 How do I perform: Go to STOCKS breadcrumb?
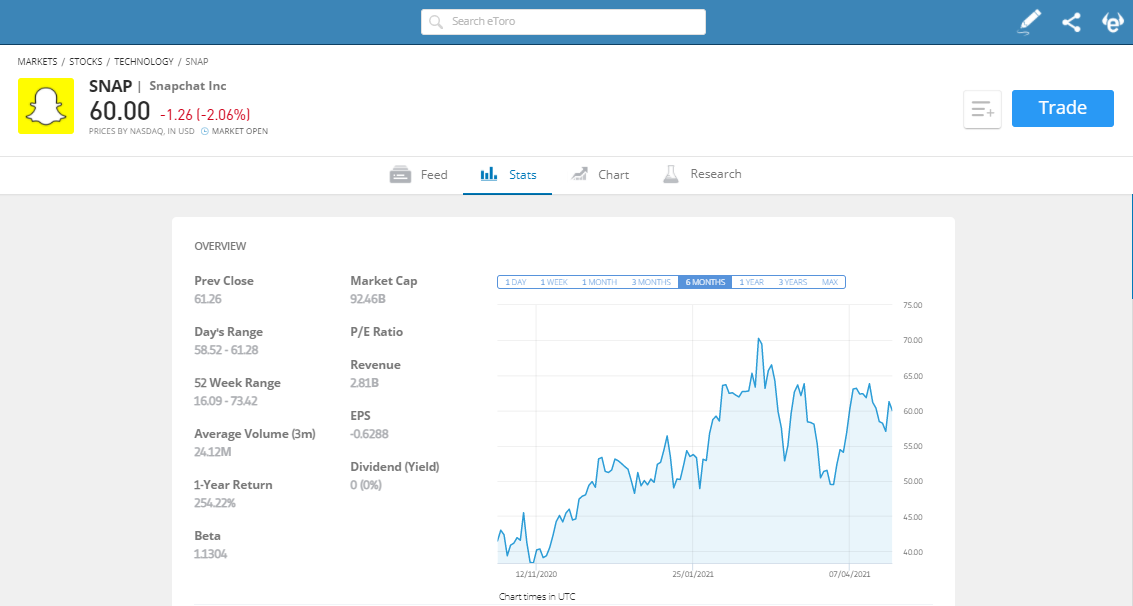tap(85, 61)
